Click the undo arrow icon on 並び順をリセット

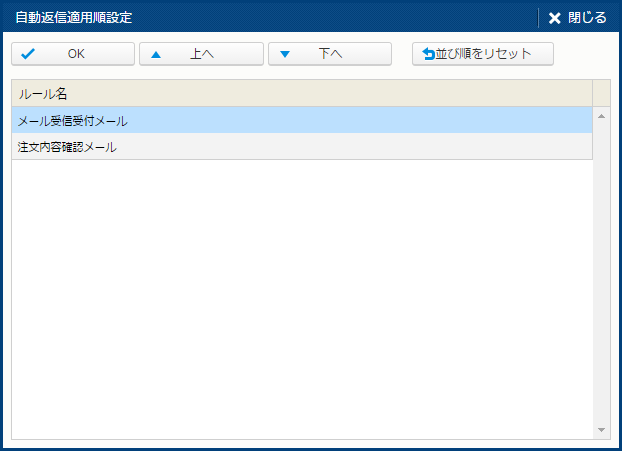point(429,54)
